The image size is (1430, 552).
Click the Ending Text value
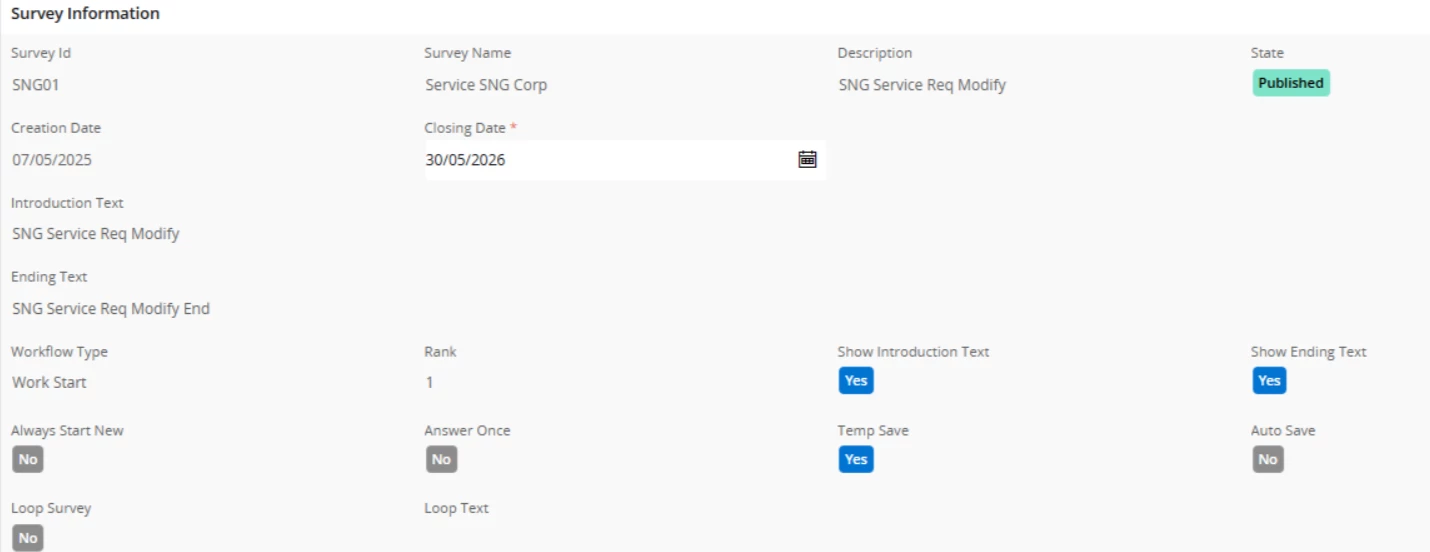click(111, 309)
